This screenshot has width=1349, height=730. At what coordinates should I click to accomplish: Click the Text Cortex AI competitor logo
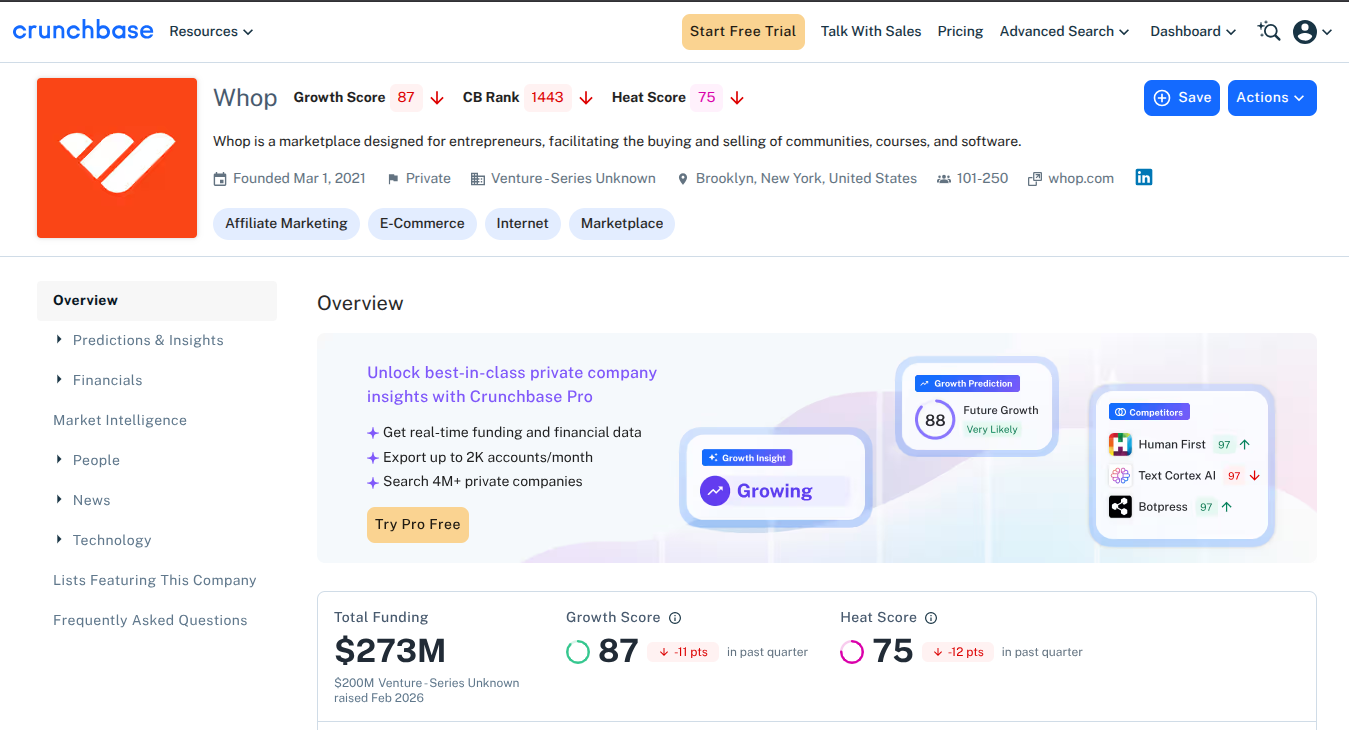click(1120, 475)
